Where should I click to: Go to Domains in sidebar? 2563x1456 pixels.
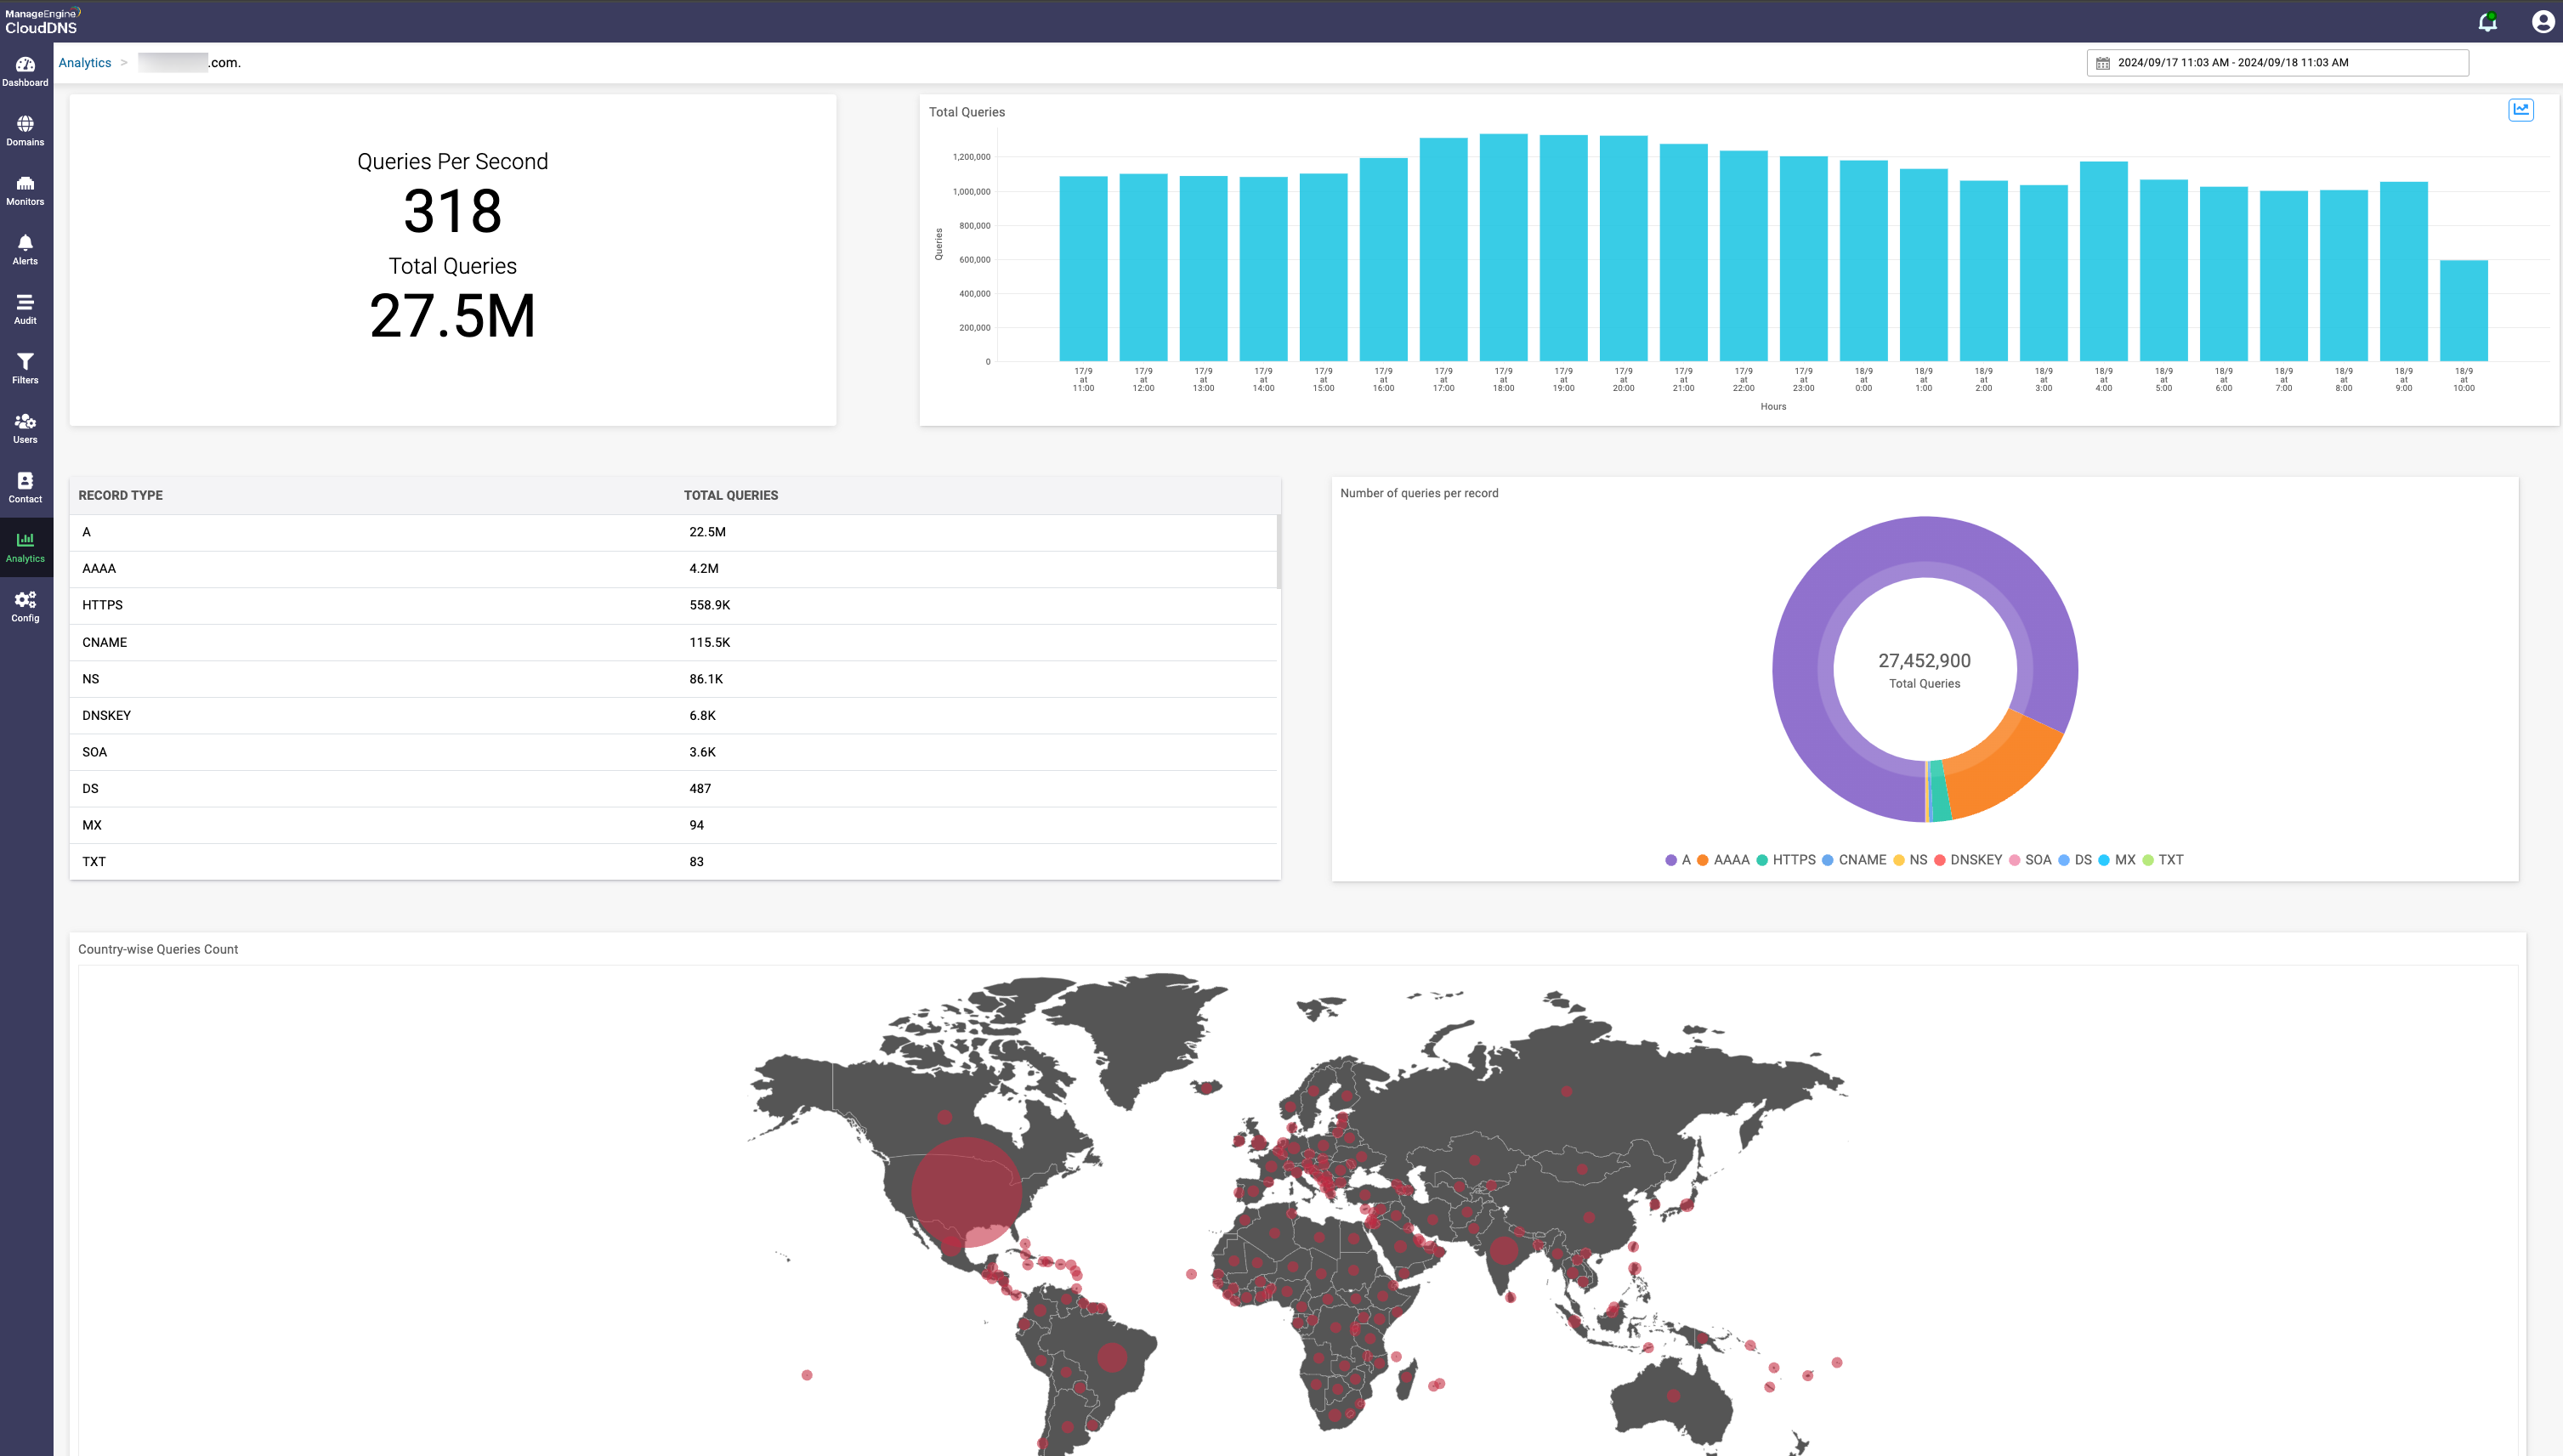(25, 130)
